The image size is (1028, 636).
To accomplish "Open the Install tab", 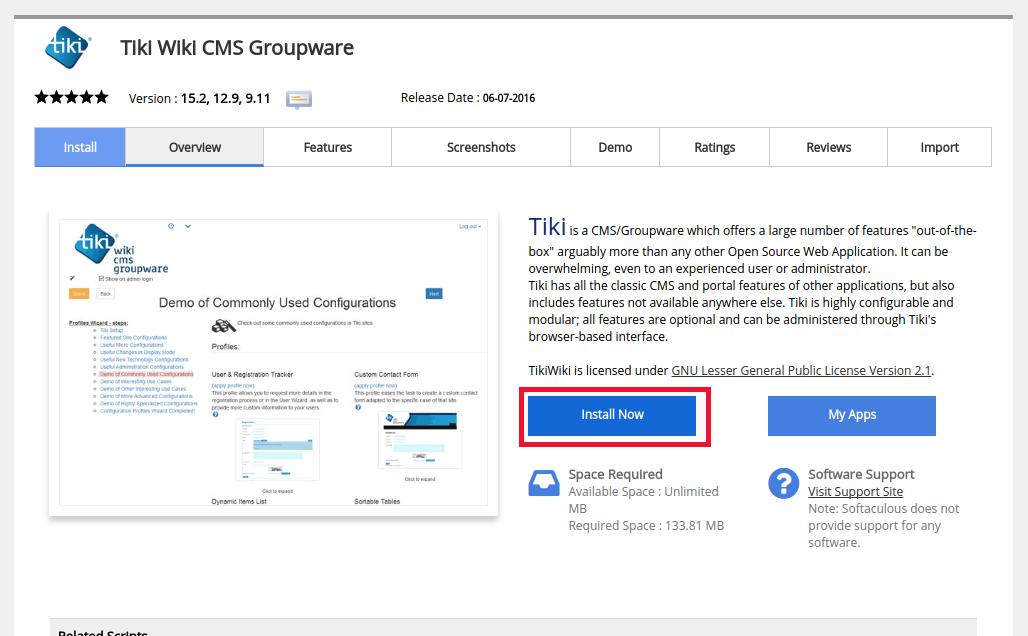I will coord(80,147).
